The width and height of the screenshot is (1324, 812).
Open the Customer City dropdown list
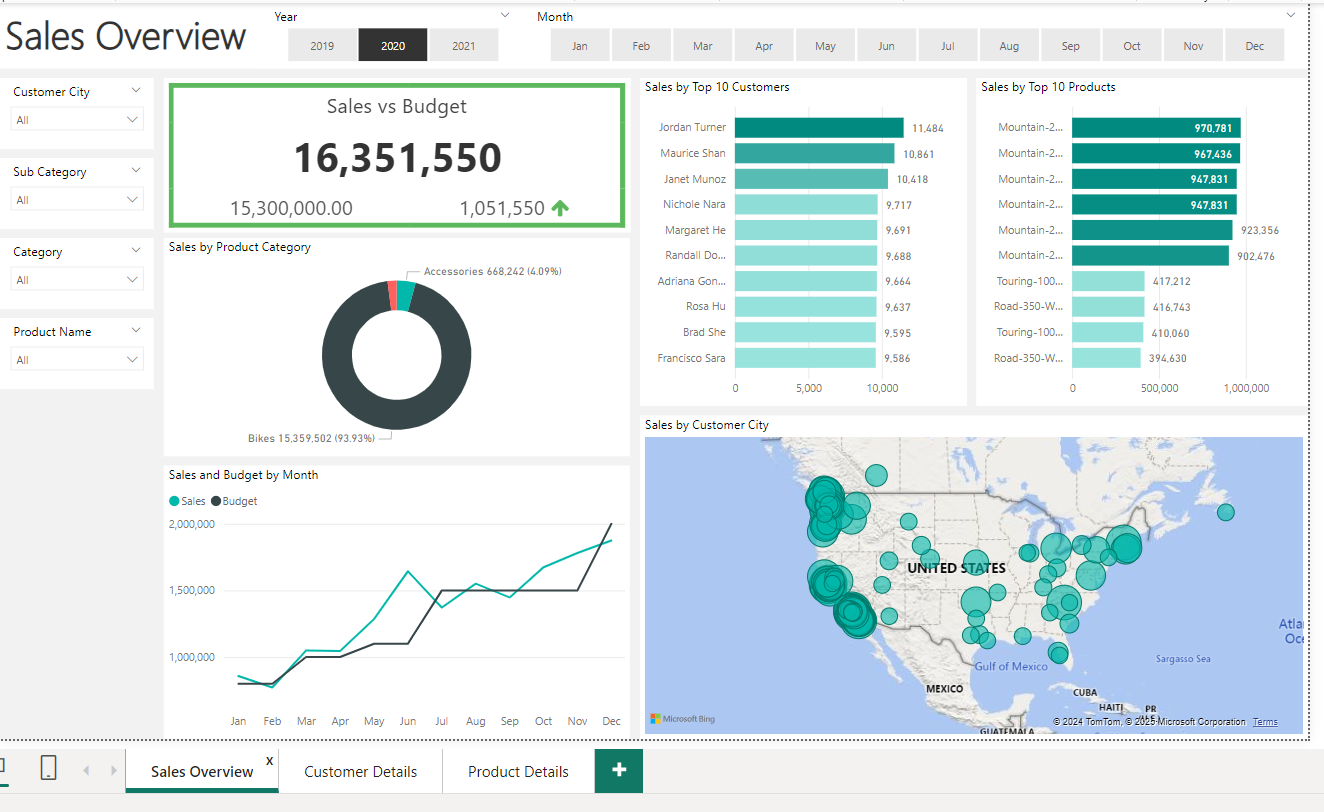point(77,120)
